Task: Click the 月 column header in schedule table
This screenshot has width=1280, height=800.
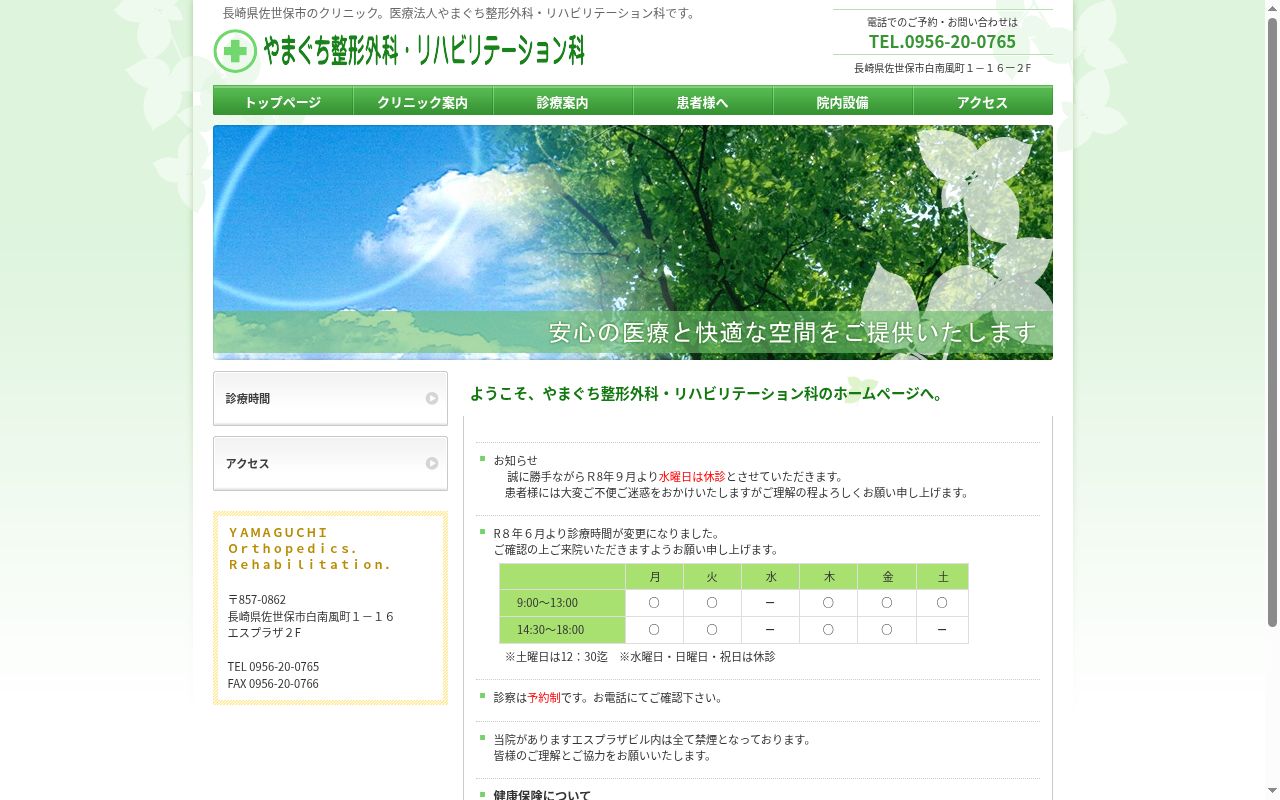Action: (655, 577)
